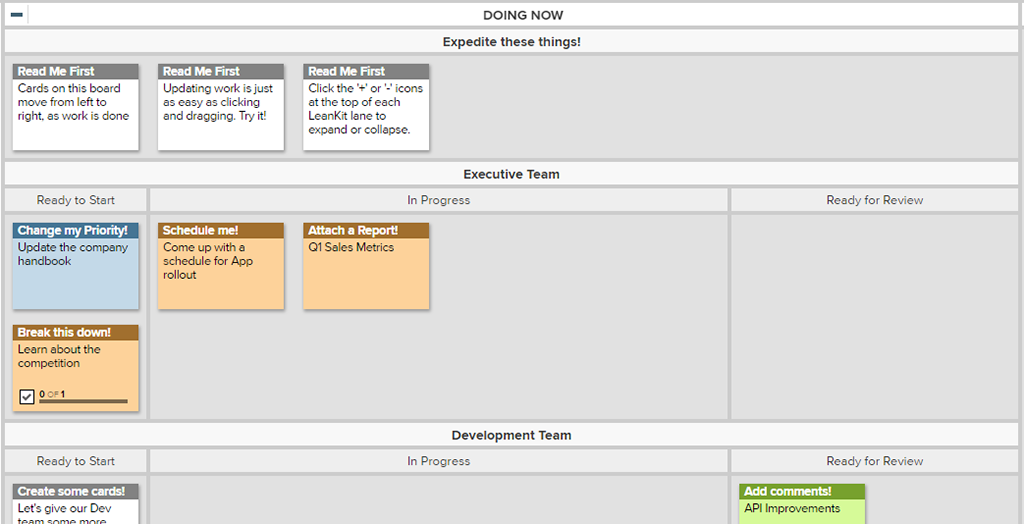The height and width of the screenshot is (524, 1024).
Task: Collapse the DOING NOW lane
Action: coord(17,15)
